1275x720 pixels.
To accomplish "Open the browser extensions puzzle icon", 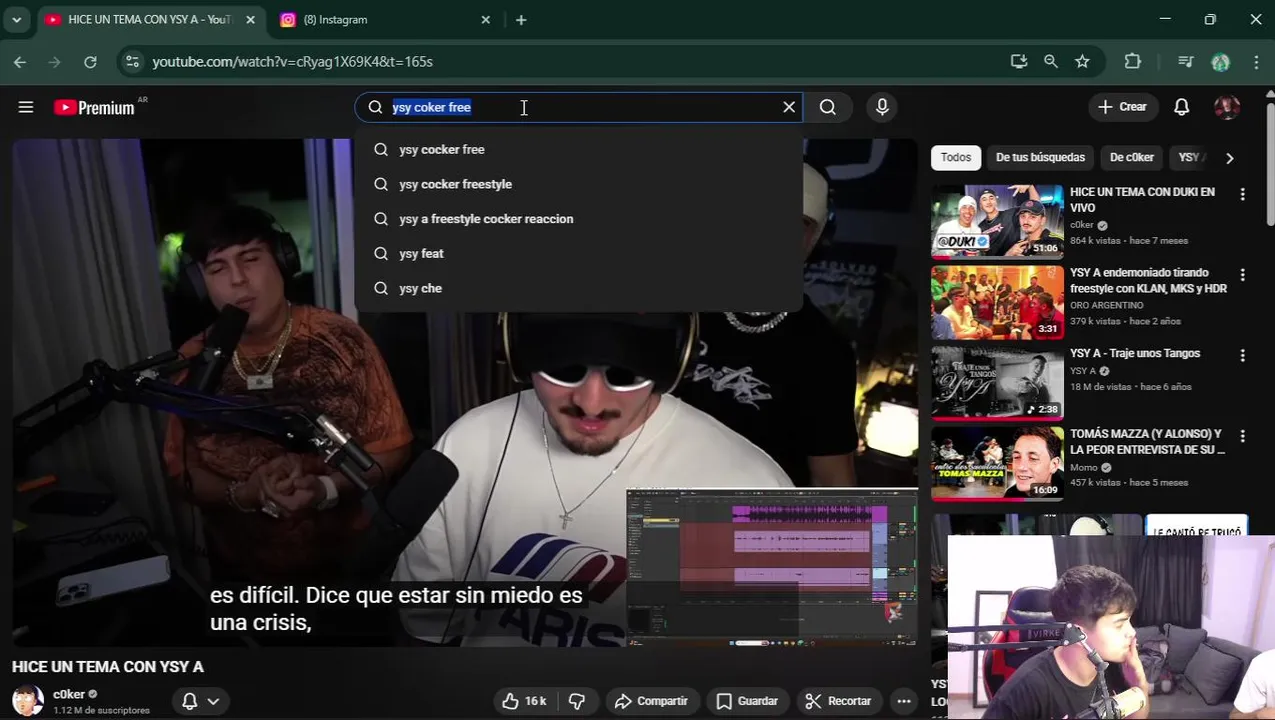I will click(1132, 62).
